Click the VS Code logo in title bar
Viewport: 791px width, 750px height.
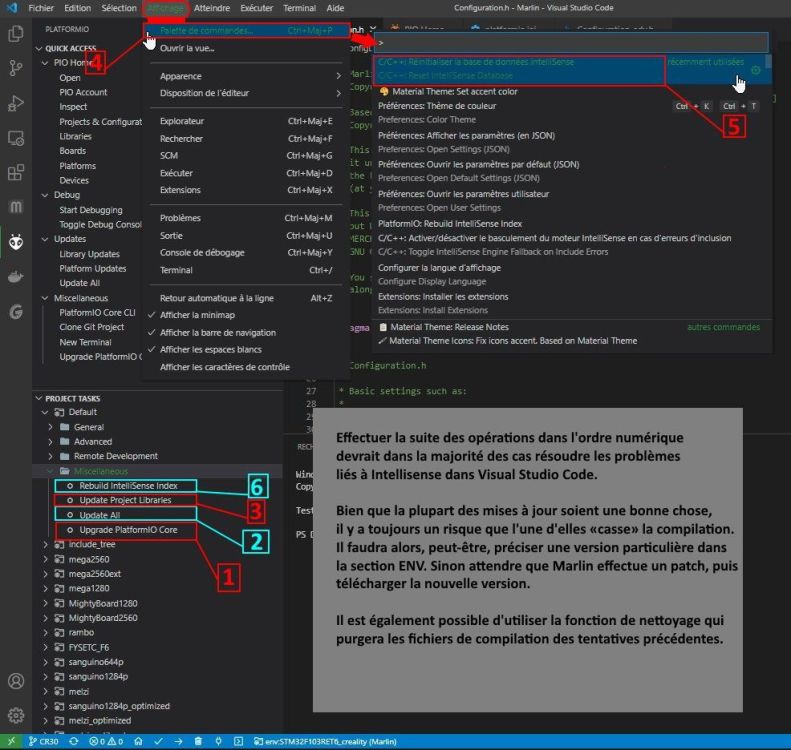click(x=12, y=8)
